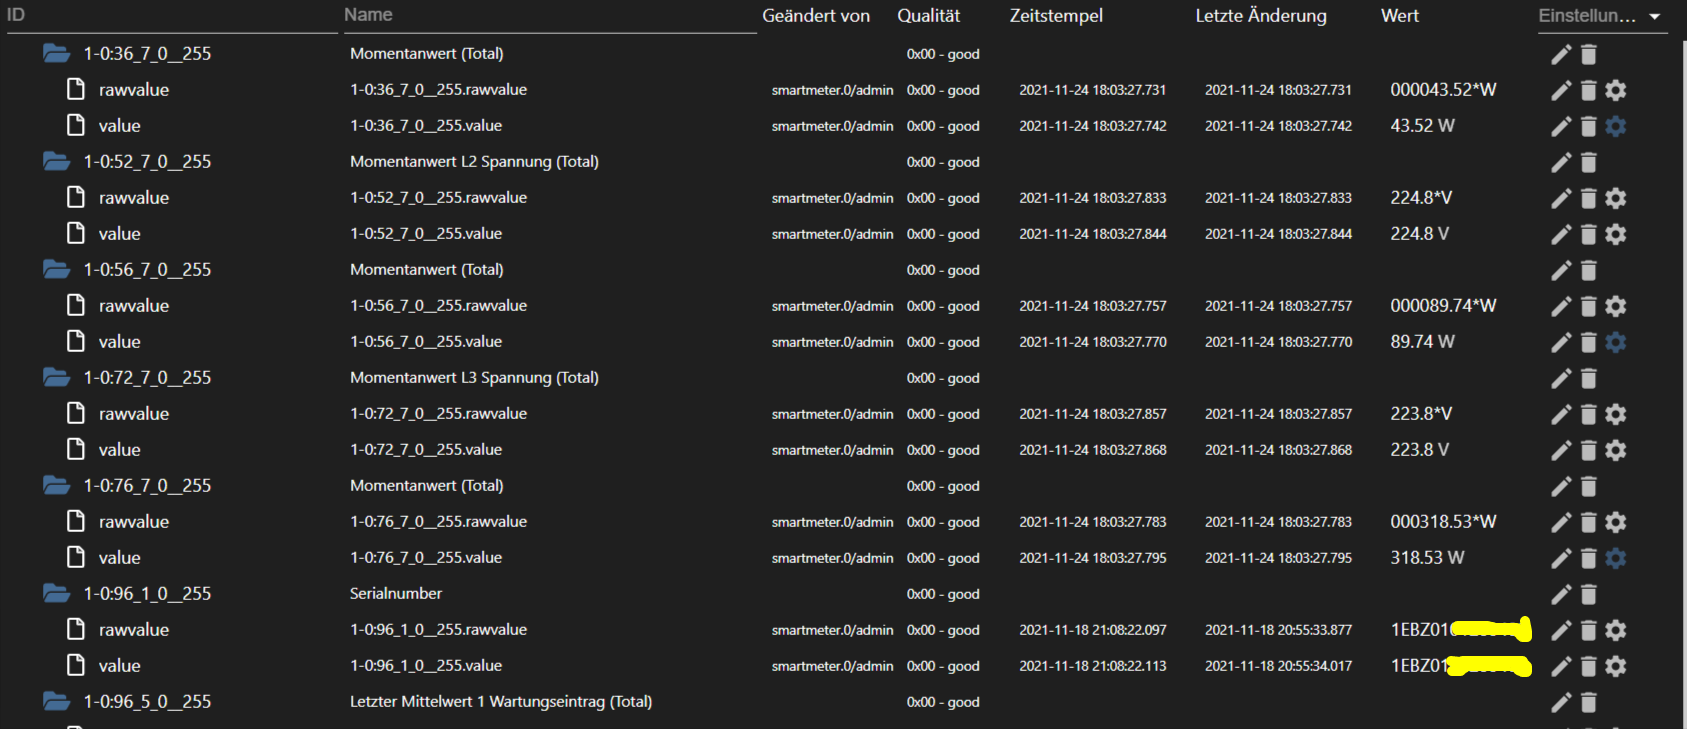This screenshot has height=729, width=1687.
Task: Edit 1-0:52_7_0__255.value with pencil icon
Action: click(1561, 234)
